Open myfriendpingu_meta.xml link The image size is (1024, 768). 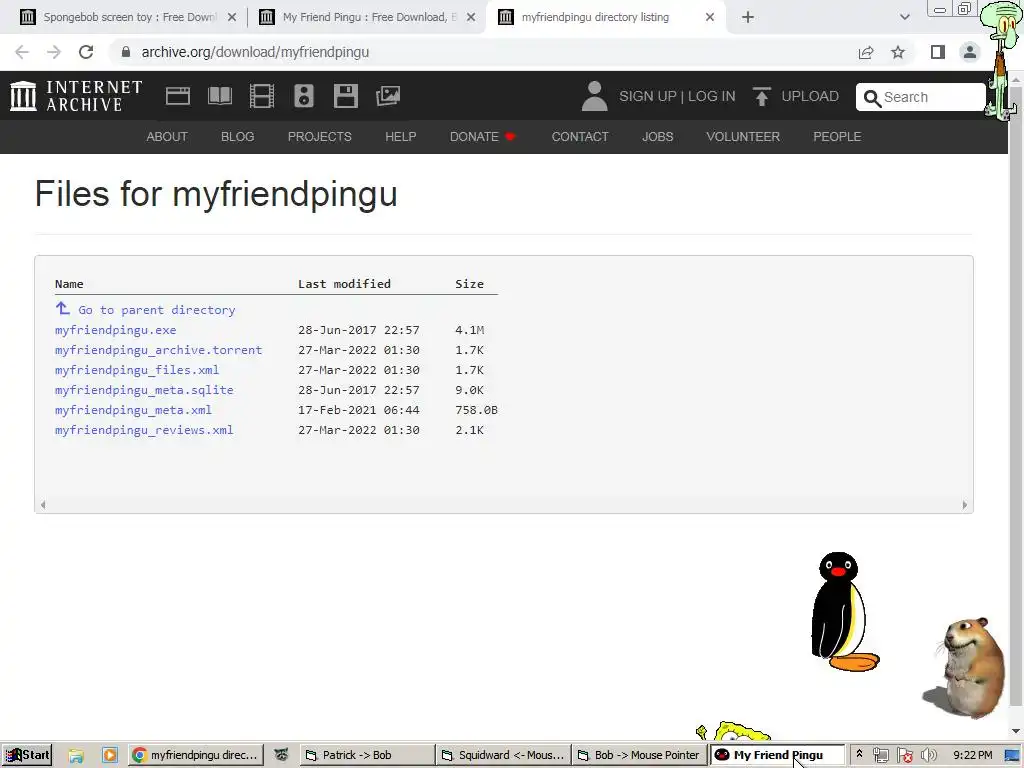coord(133,410)
